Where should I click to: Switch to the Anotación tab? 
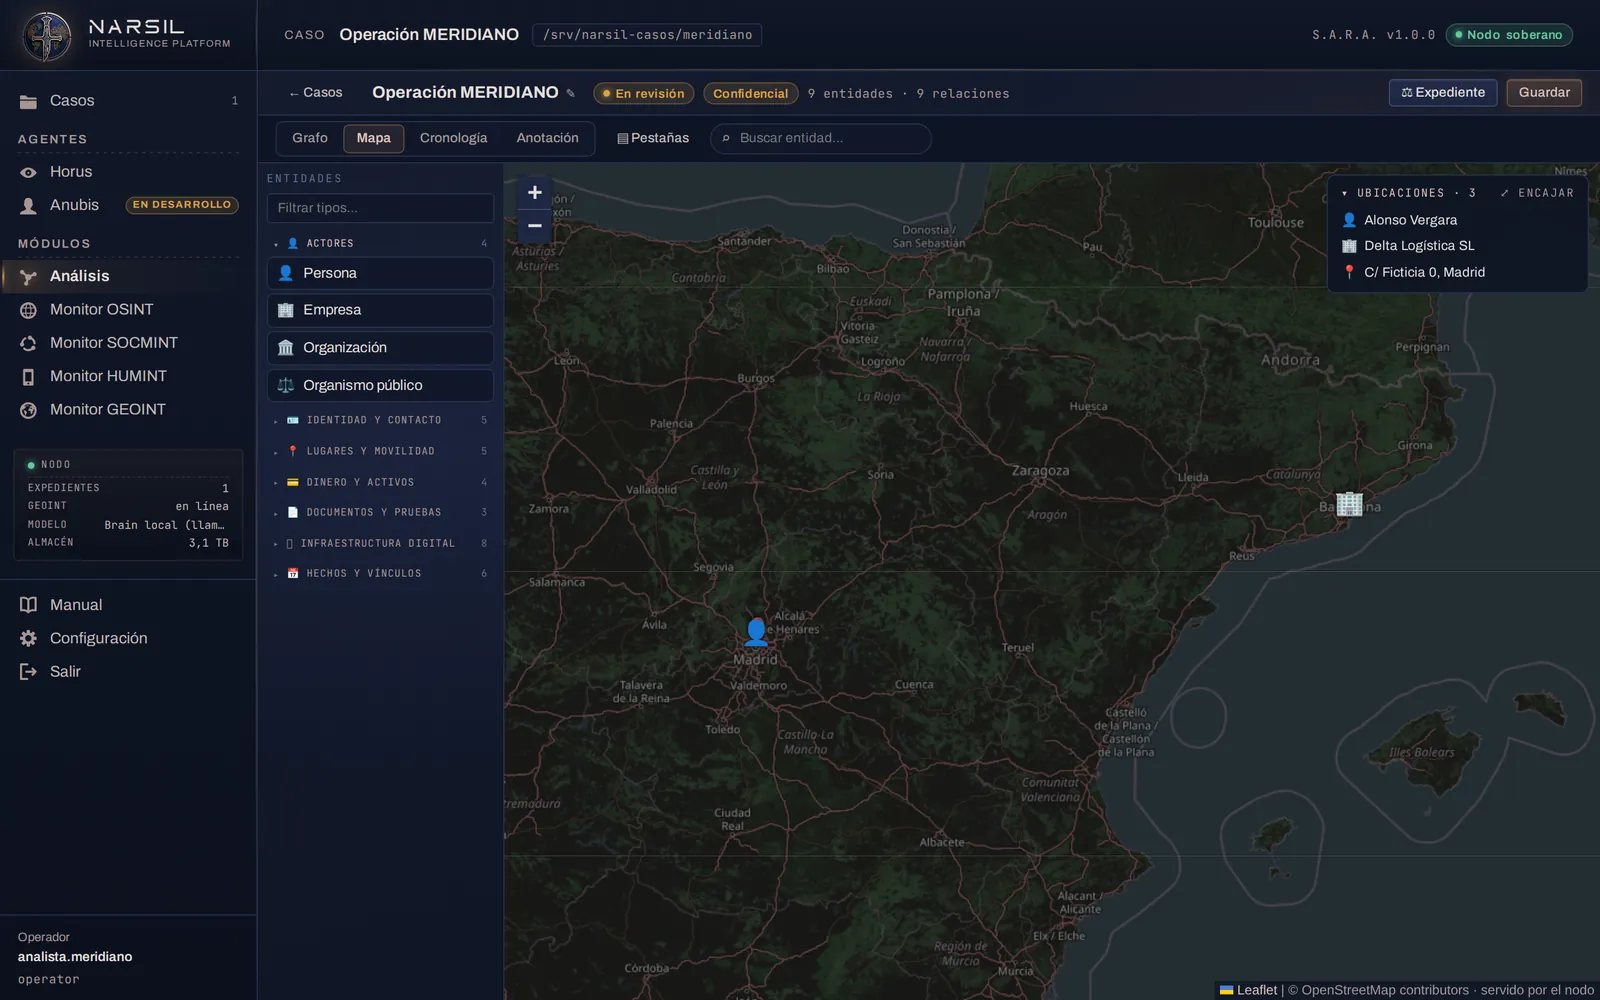[547, 138]
